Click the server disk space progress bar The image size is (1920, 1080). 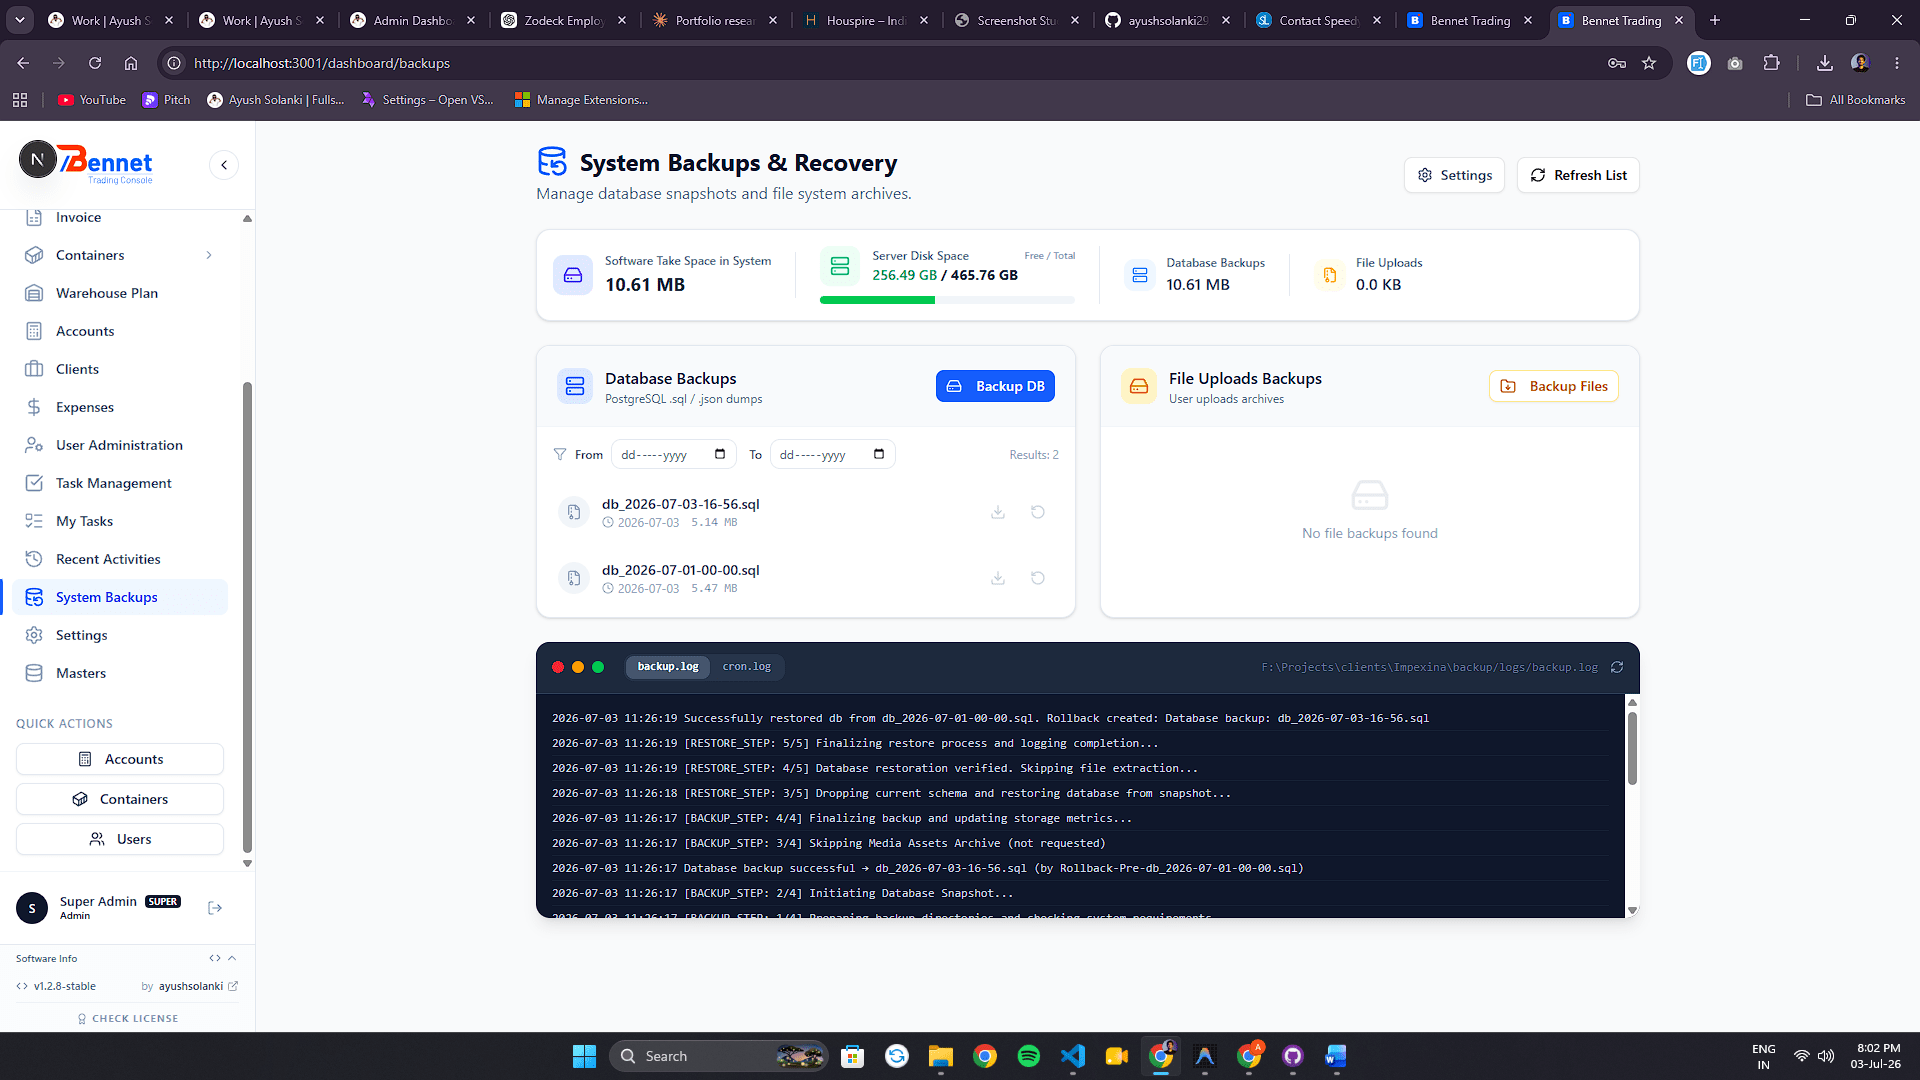coord(947,300)
